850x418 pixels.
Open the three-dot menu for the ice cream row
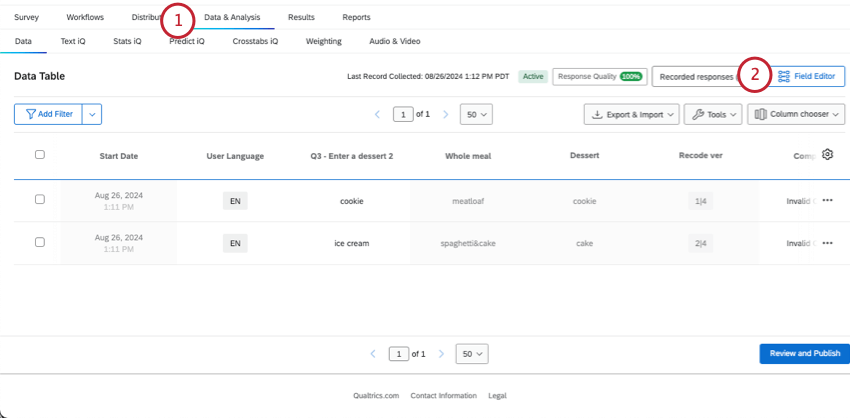click(827, 243)
